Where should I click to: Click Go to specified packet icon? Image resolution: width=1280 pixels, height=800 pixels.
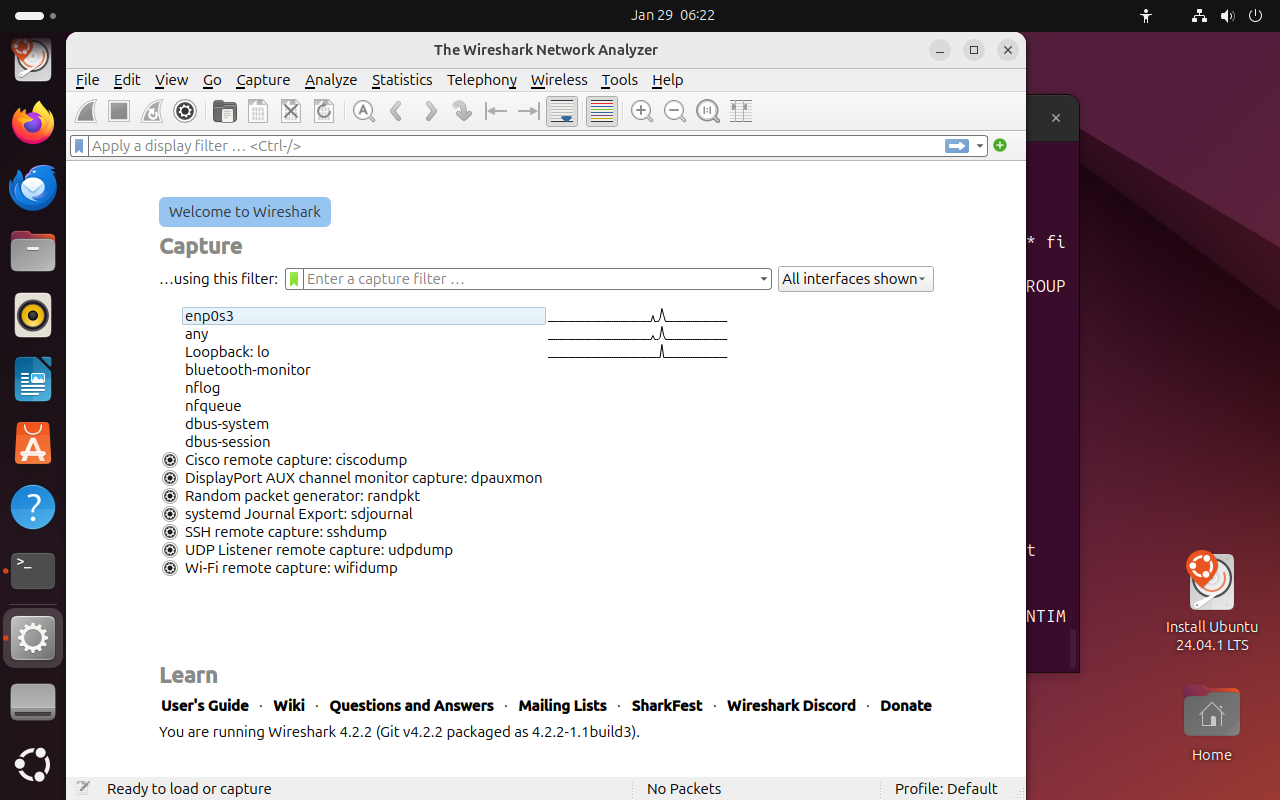point(462,111)
